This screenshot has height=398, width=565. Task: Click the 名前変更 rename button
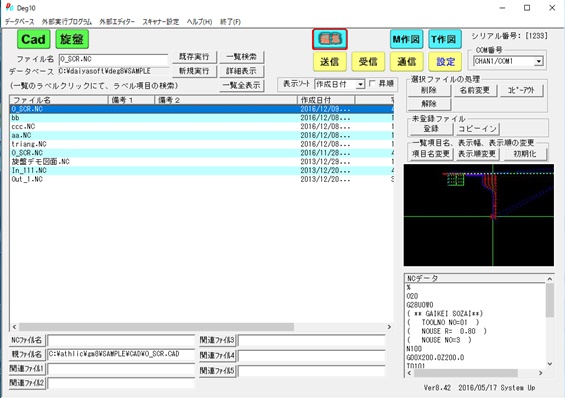tap(475, 90)
